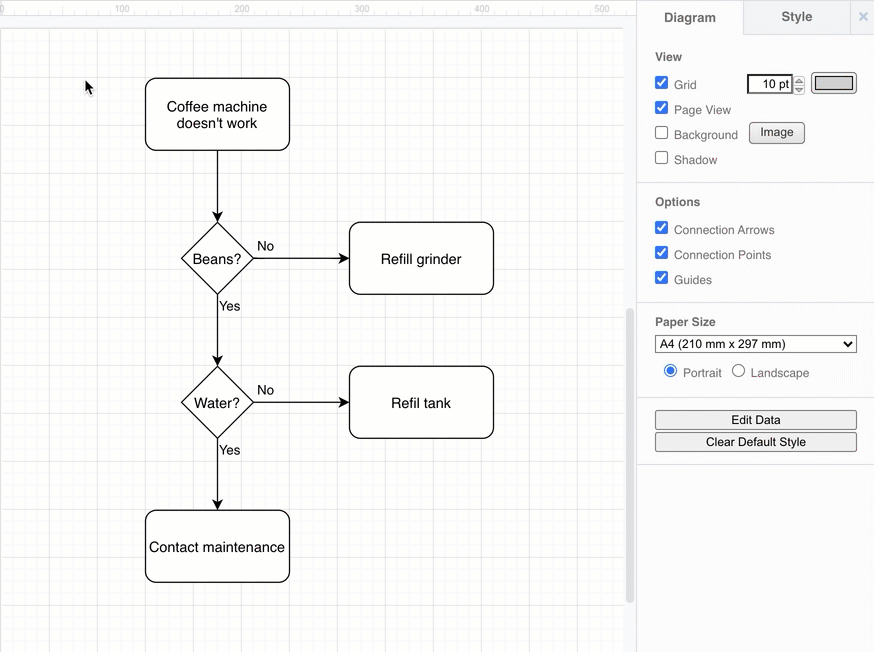
Task: Toggle the Guides option
Action: (661, 279)
